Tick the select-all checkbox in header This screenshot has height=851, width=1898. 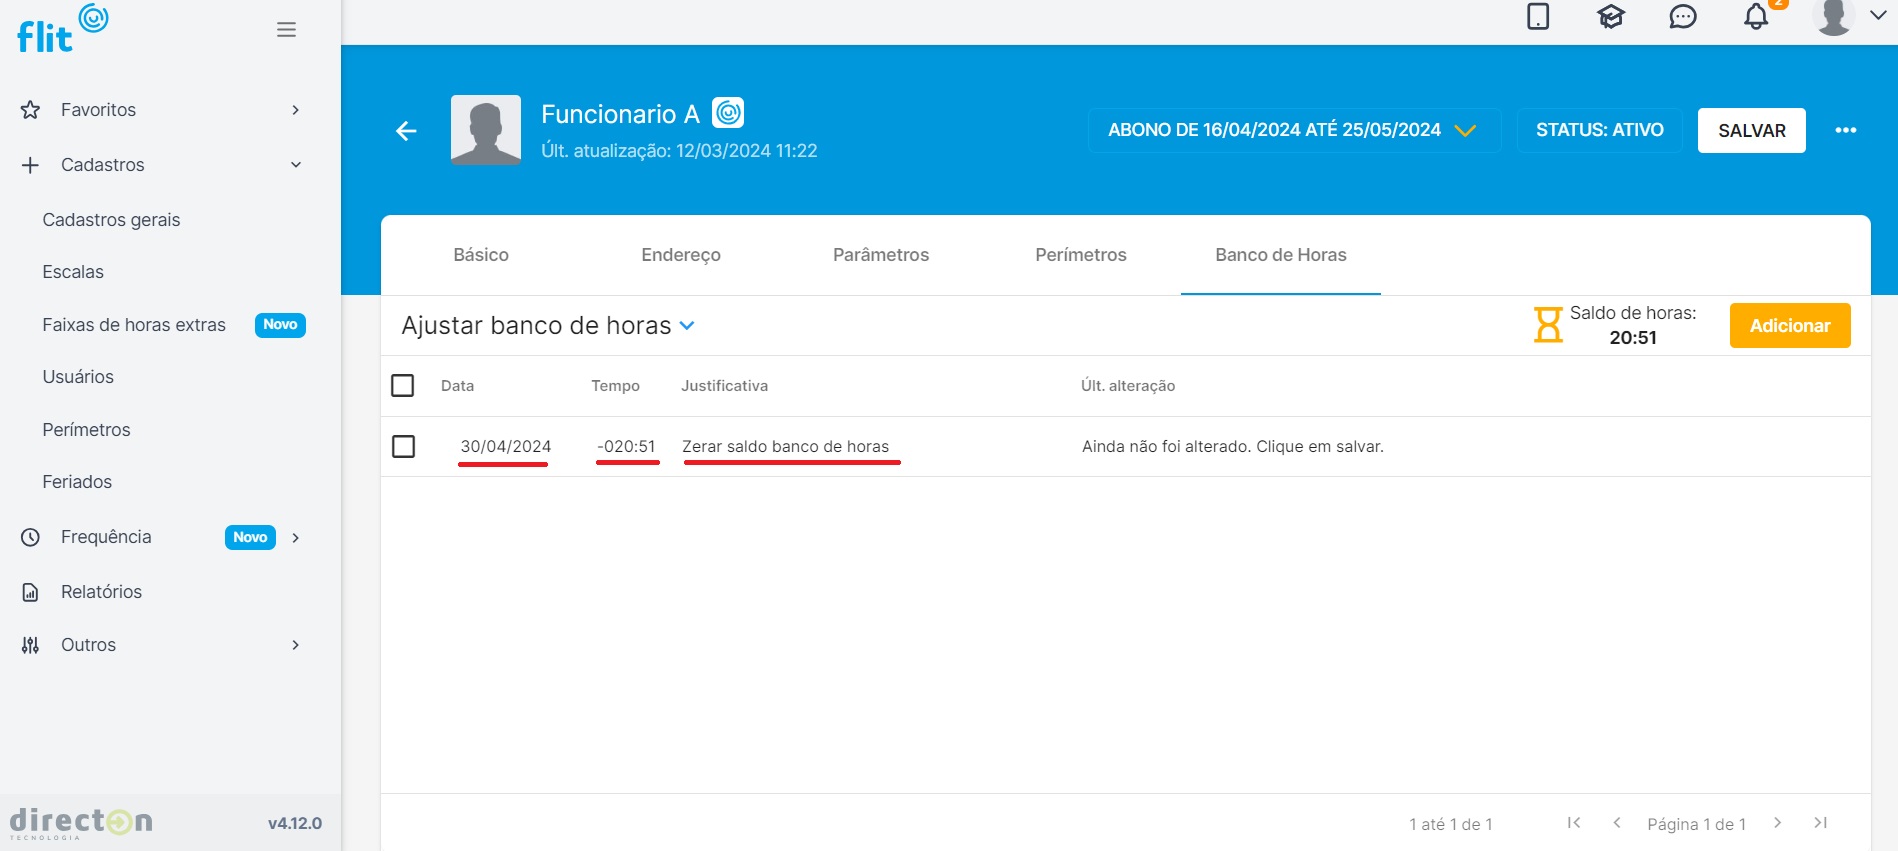coord(403,385)
